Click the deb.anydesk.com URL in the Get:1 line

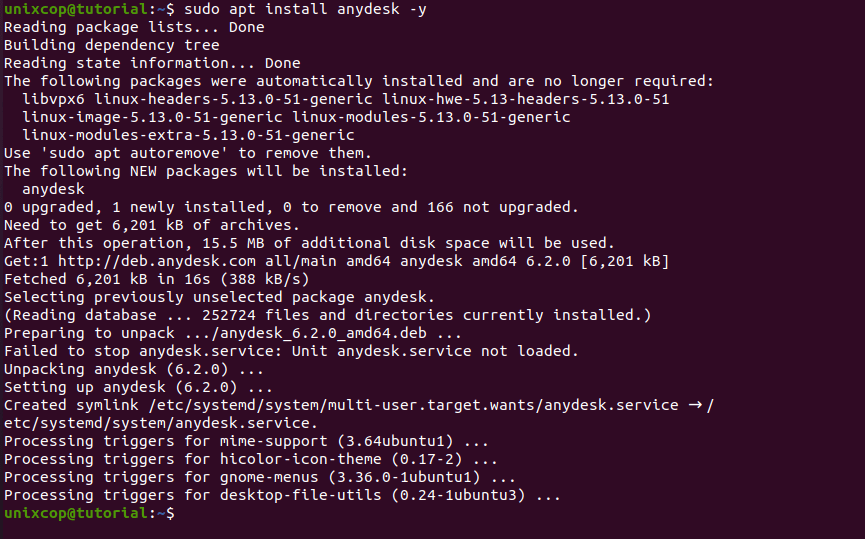[157, 261]
